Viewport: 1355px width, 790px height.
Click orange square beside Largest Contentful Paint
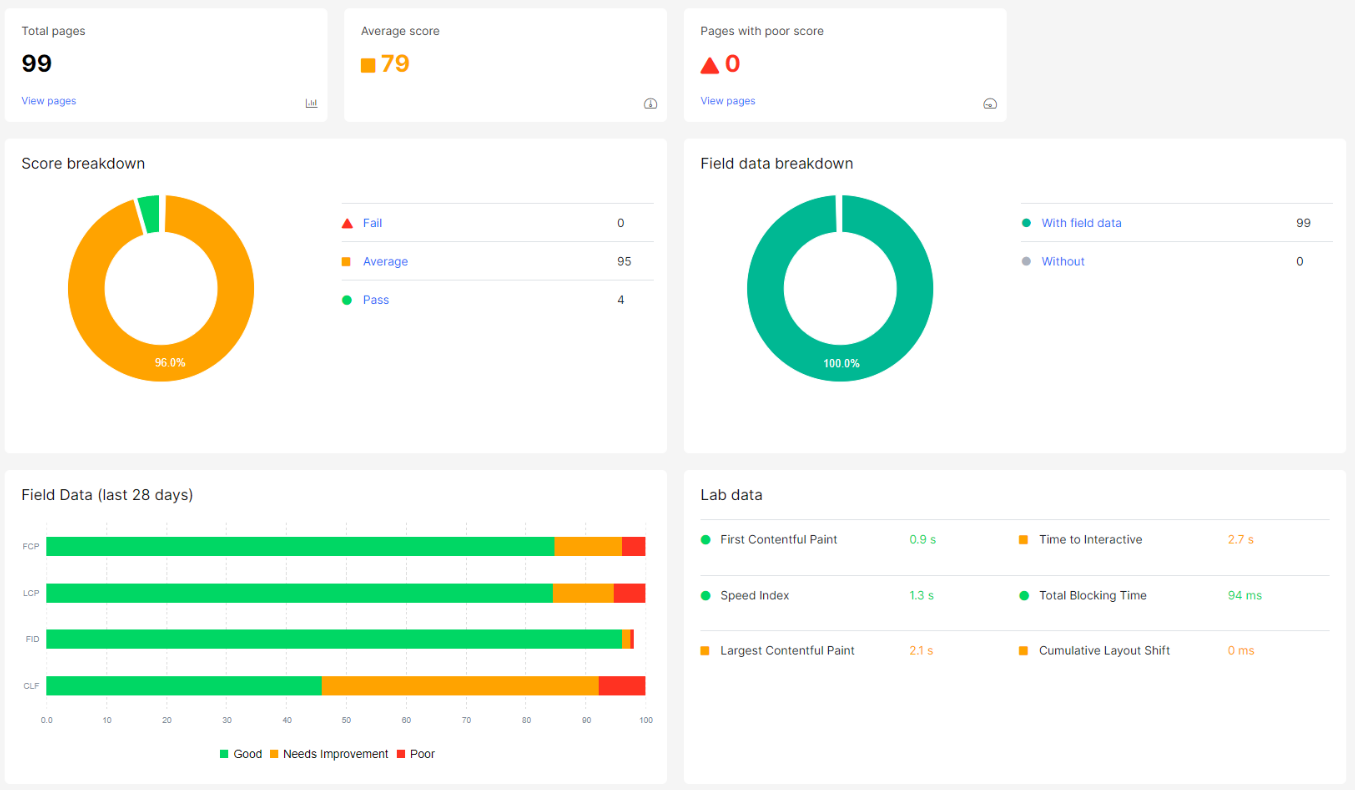[x=705, y=650]
